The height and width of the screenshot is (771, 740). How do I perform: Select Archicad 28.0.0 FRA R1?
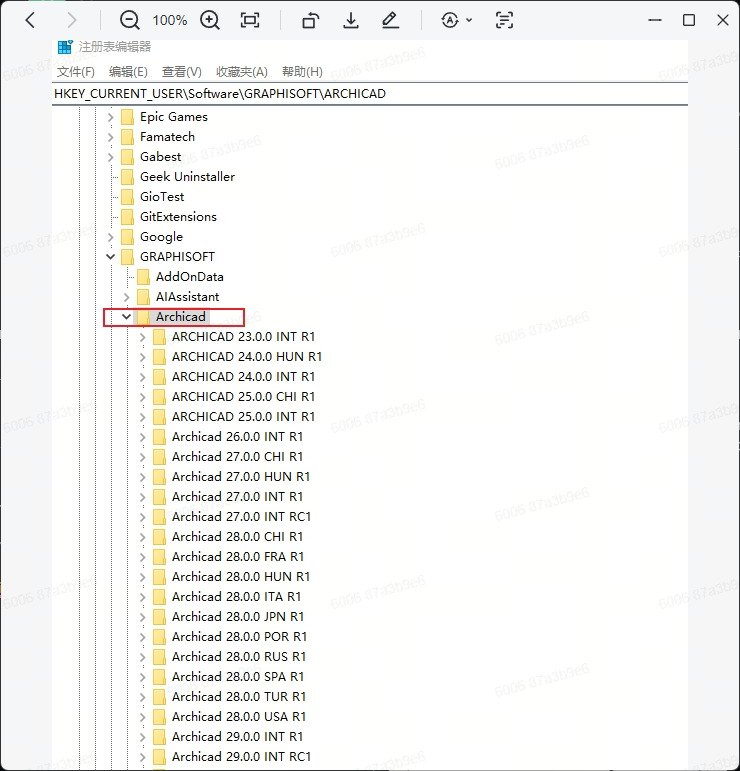(238, 557)
